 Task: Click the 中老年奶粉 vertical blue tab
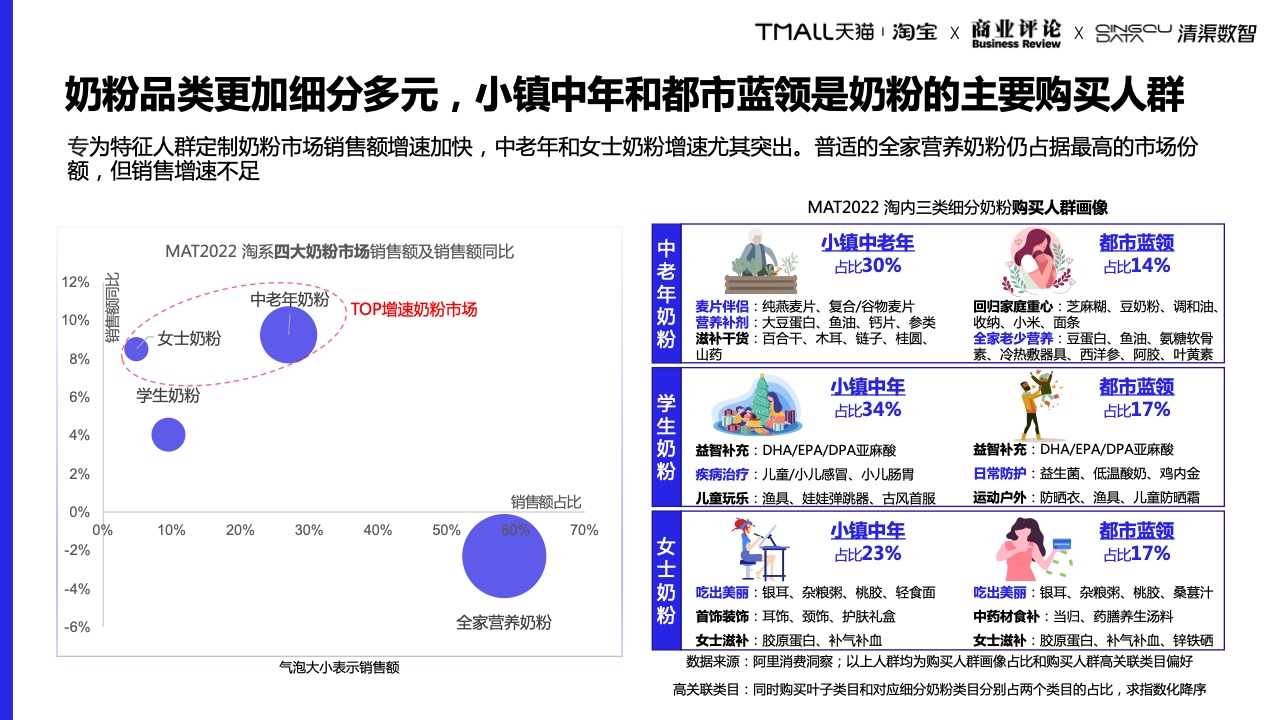[666, 293]
